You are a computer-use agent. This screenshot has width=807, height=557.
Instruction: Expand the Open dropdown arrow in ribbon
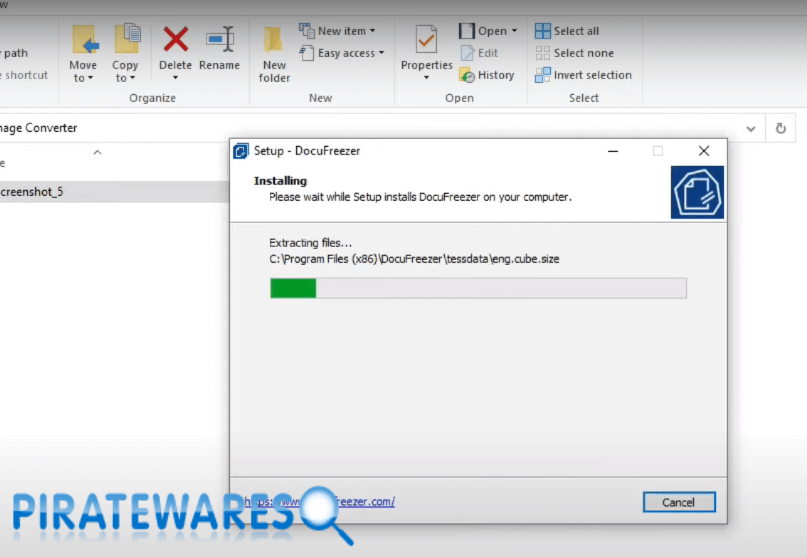point(514,31)
